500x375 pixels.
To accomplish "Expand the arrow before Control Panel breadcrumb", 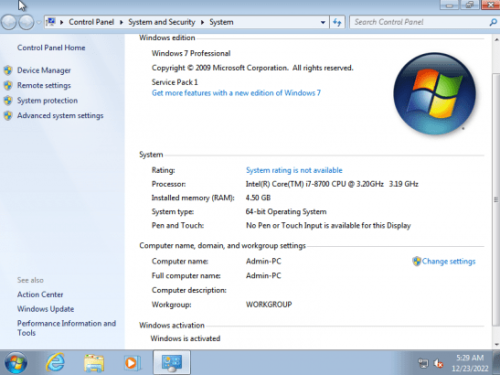I will (62, 22).
